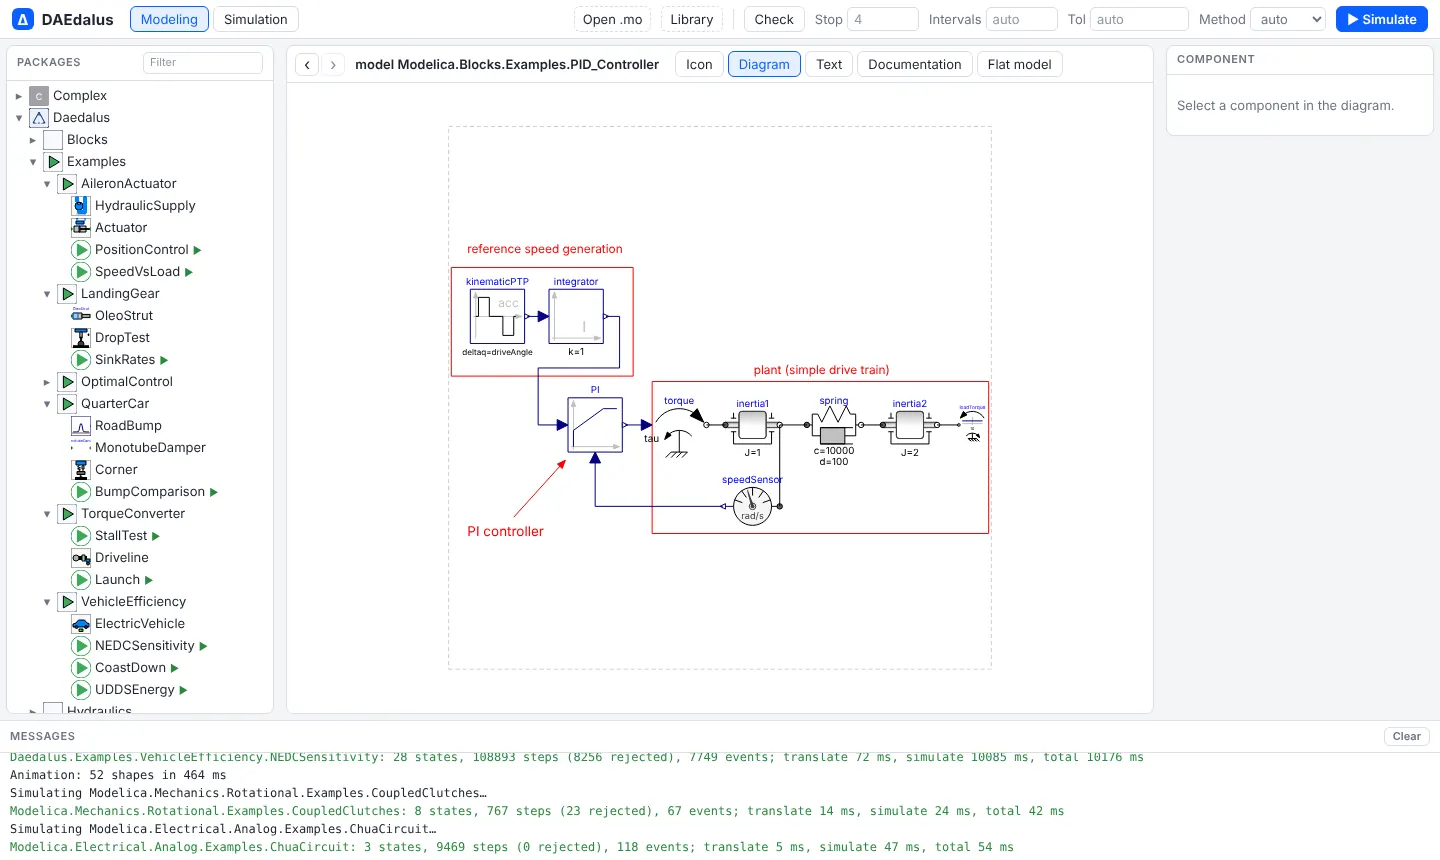Expand the Blocks package
Image resolution: width=1440 pixels, height=860 pixels.
[32, 140]
